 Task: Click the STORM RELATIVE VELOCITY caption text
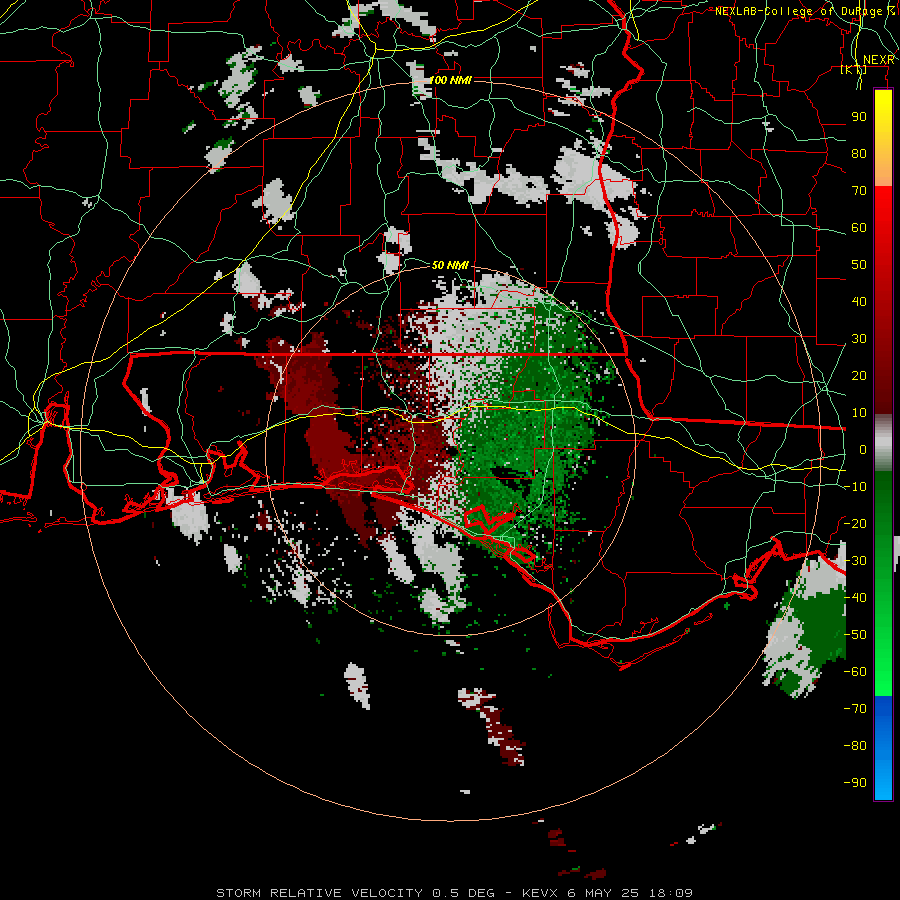tap(319, 893)
